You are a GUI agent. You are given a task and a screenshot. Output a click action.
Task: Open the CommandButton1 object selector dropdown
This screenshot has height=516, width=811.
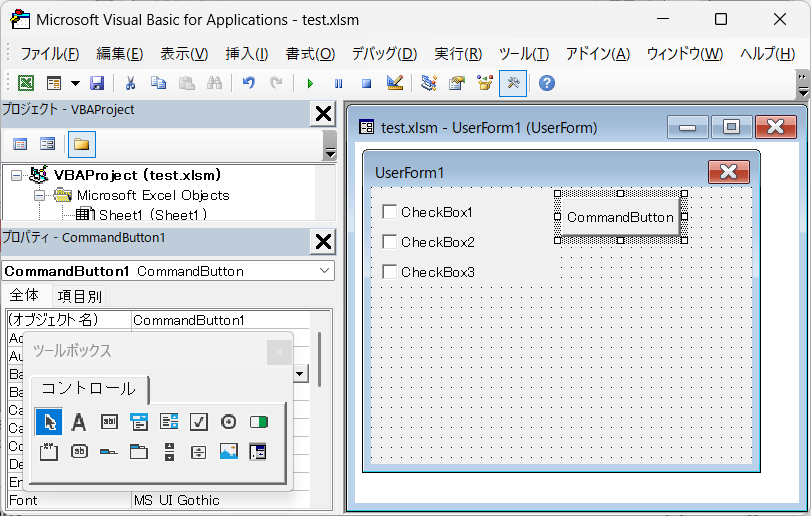pos(325,271)
